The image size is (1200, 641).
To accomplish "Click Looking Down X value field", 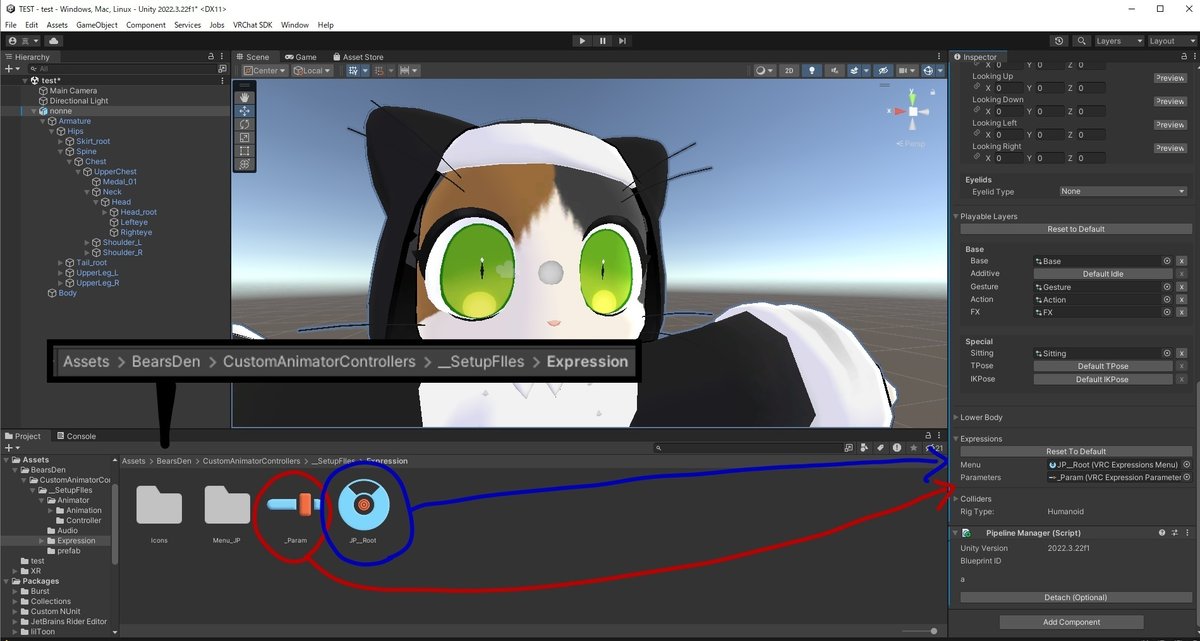I will coord(1008,111).
